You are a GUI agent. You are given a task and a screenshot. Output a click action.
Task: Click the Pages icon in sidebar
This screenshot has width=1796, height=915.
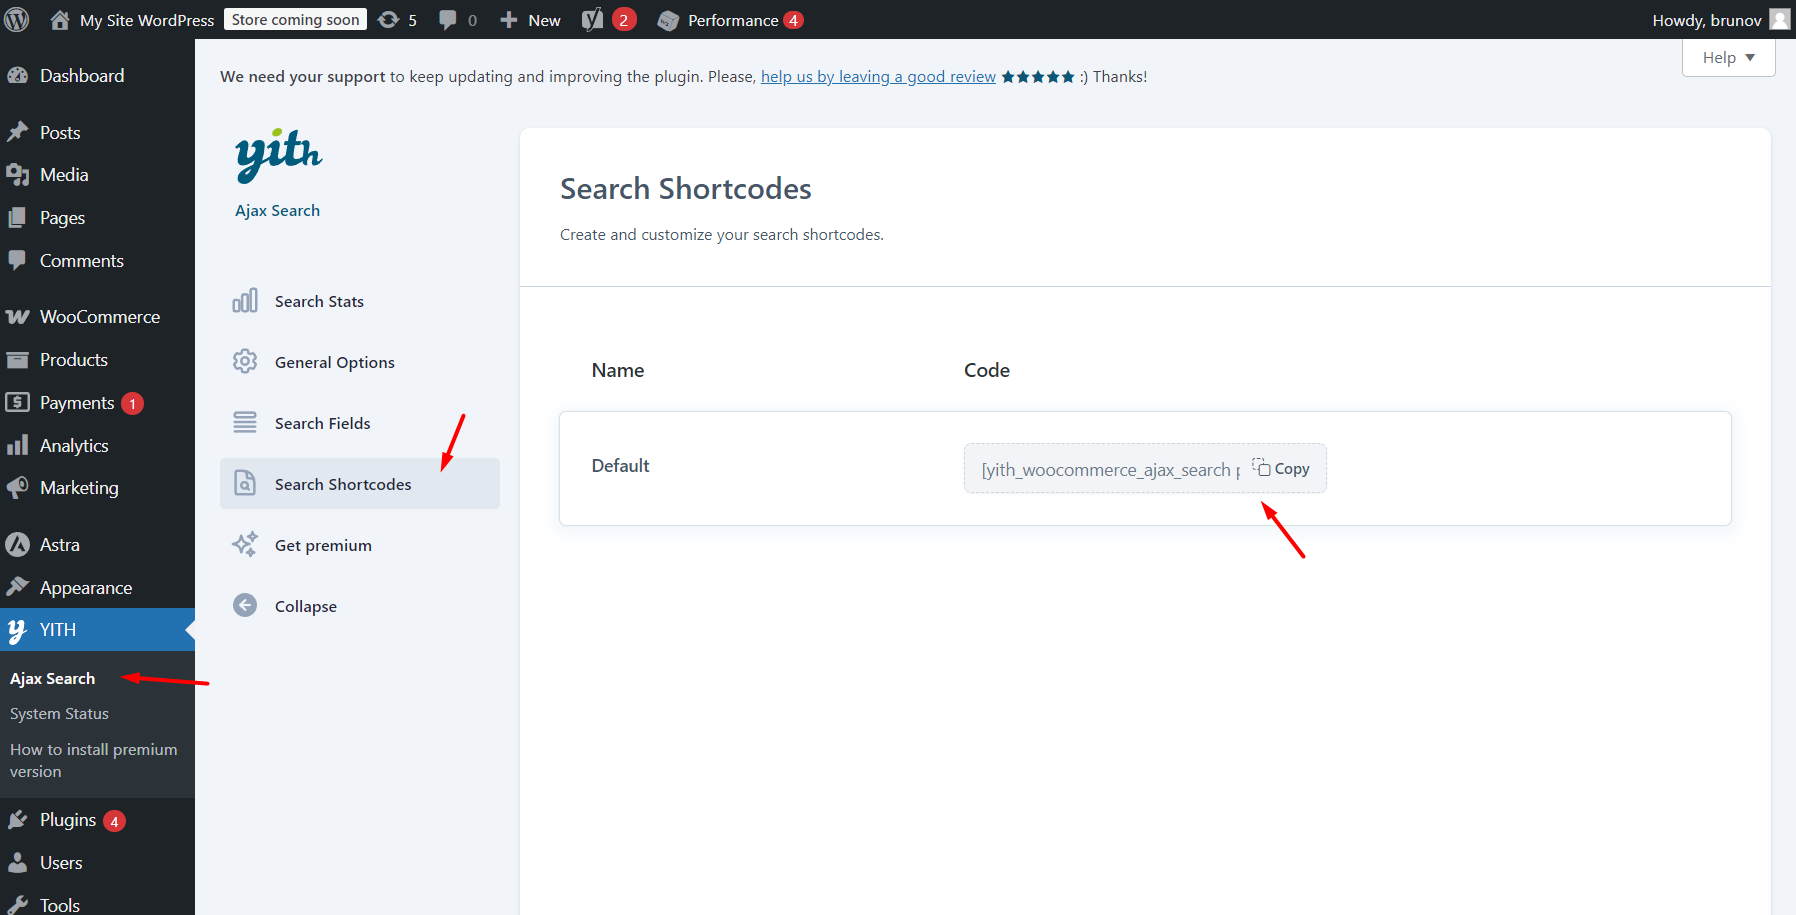click(x=17, y=218)
